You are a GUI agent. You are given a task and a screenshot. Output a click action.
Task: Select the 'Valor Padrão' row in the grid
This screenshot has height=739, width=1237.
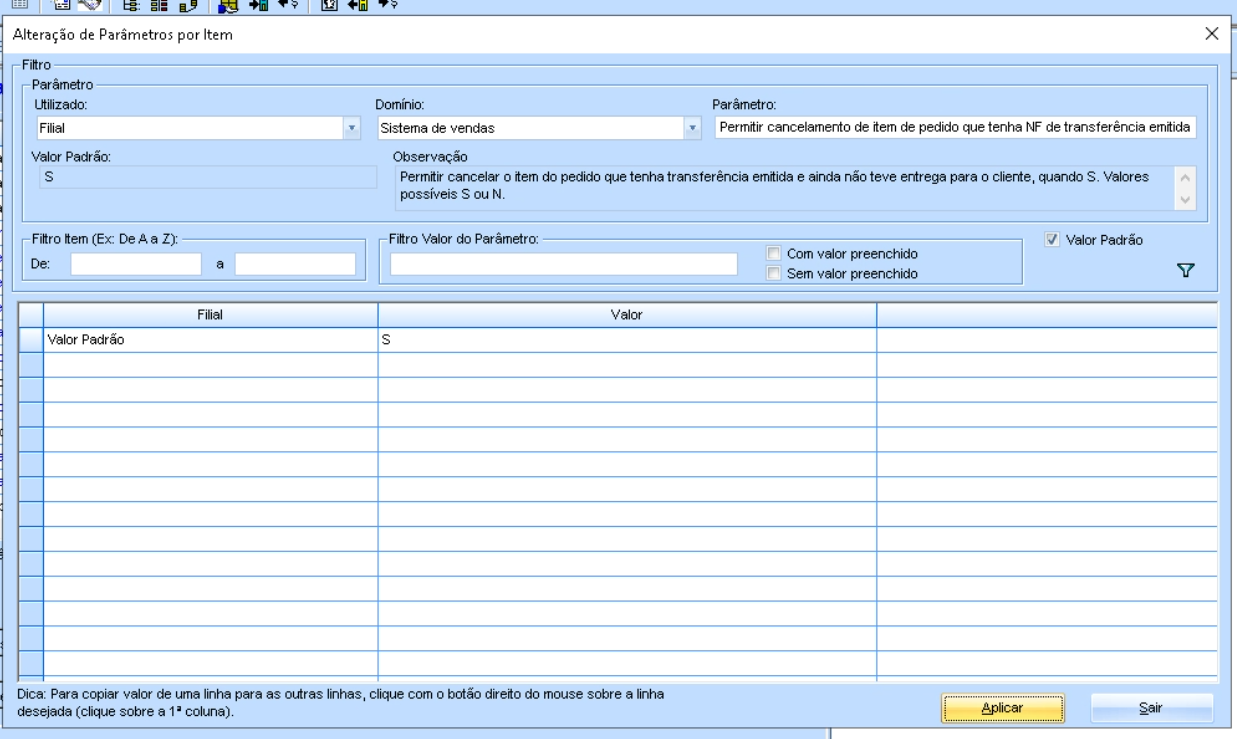tap(210, 340)
